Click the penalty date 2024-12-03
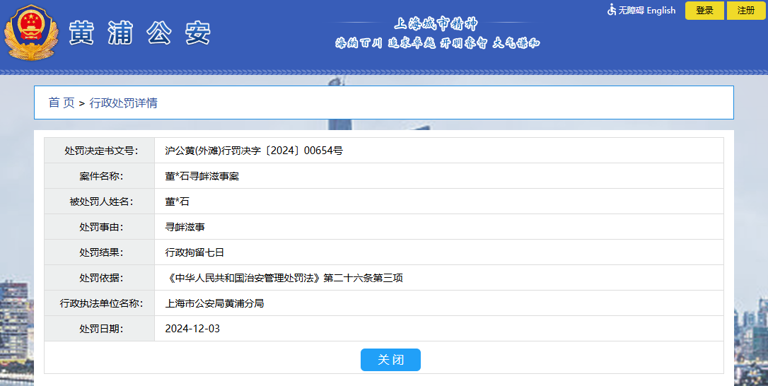 192,329
